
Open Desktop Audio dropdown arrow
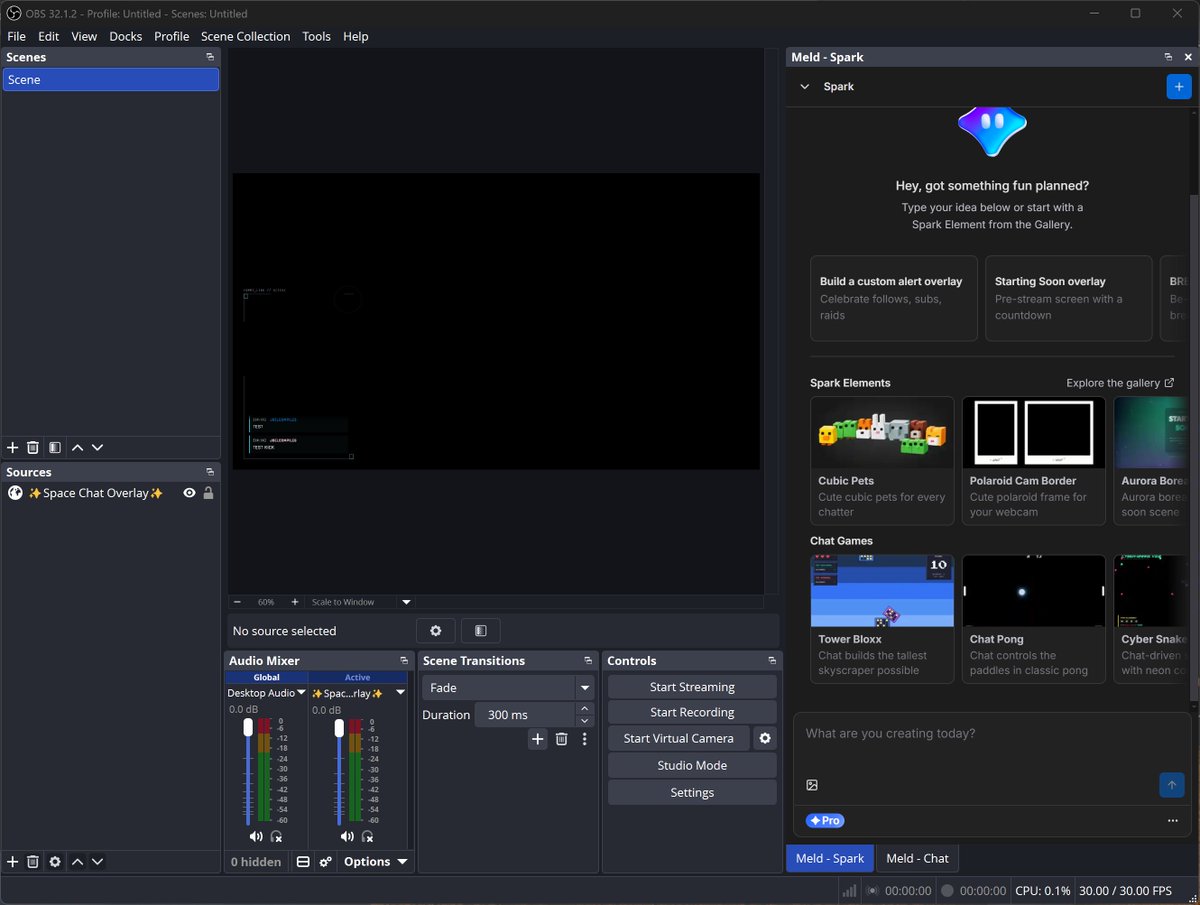301,693
